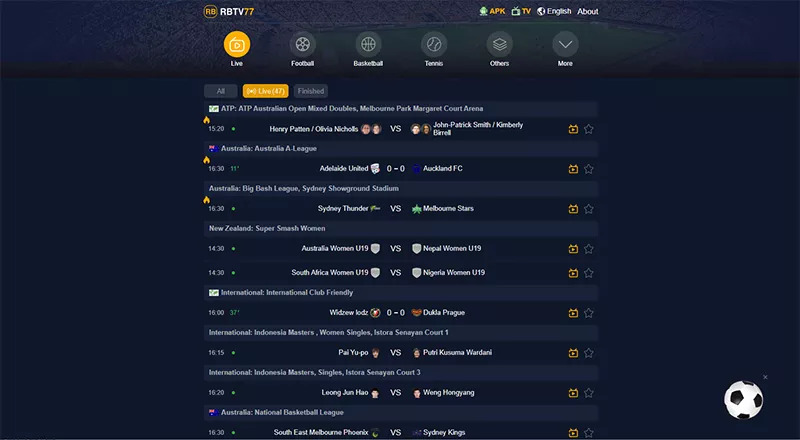Click the hot flame icon on Big Bash match

pyautogui.click(x=207, y=200)
